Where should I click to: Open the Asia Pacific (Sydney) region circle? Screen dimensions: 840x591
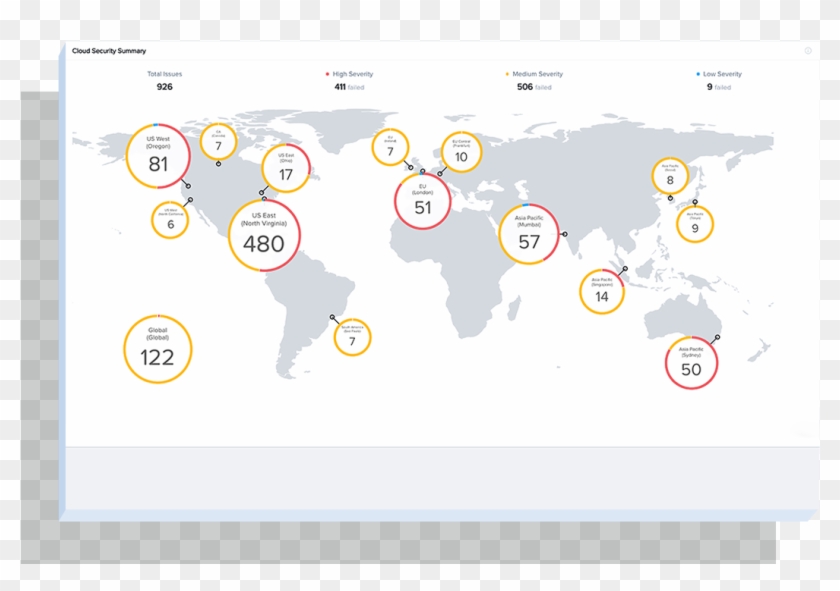click(690, 362)
